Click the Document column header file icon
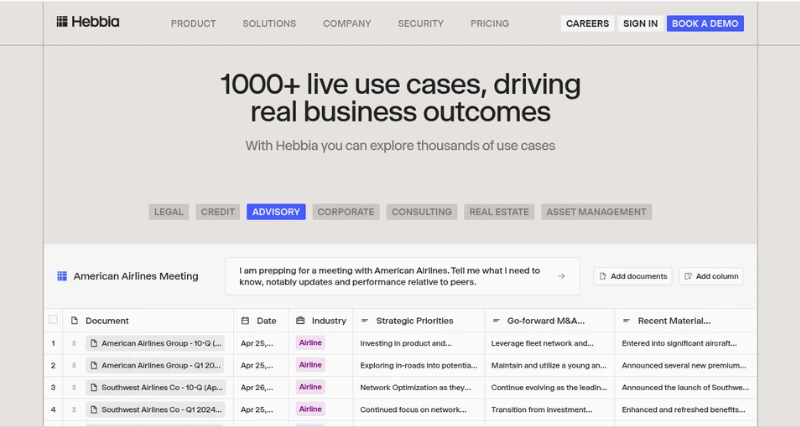800x427 pixels. click(74, 321)
